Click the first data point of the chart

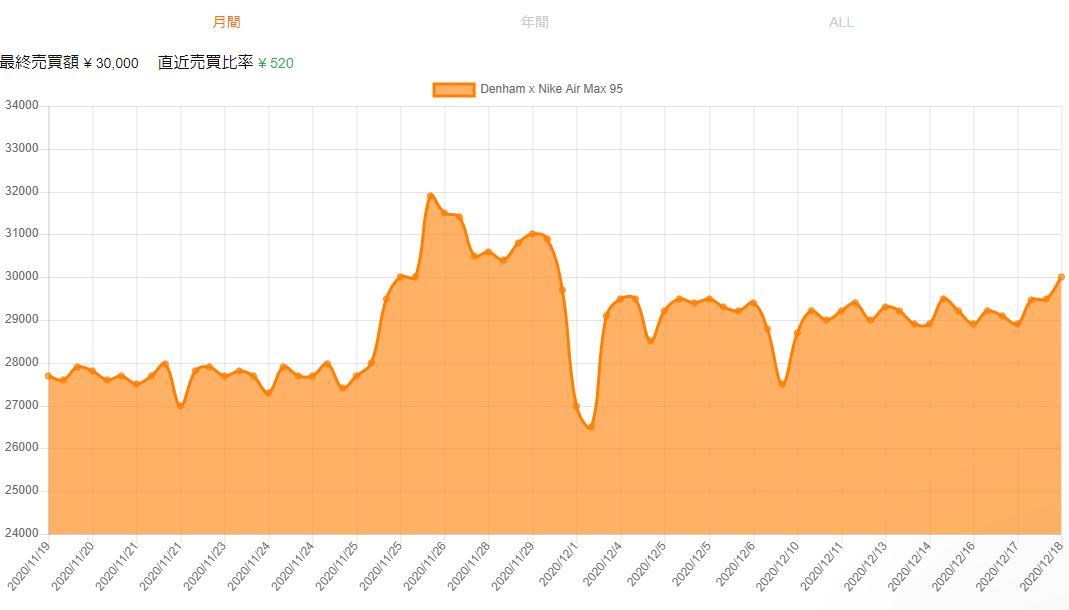coord(48,376)
